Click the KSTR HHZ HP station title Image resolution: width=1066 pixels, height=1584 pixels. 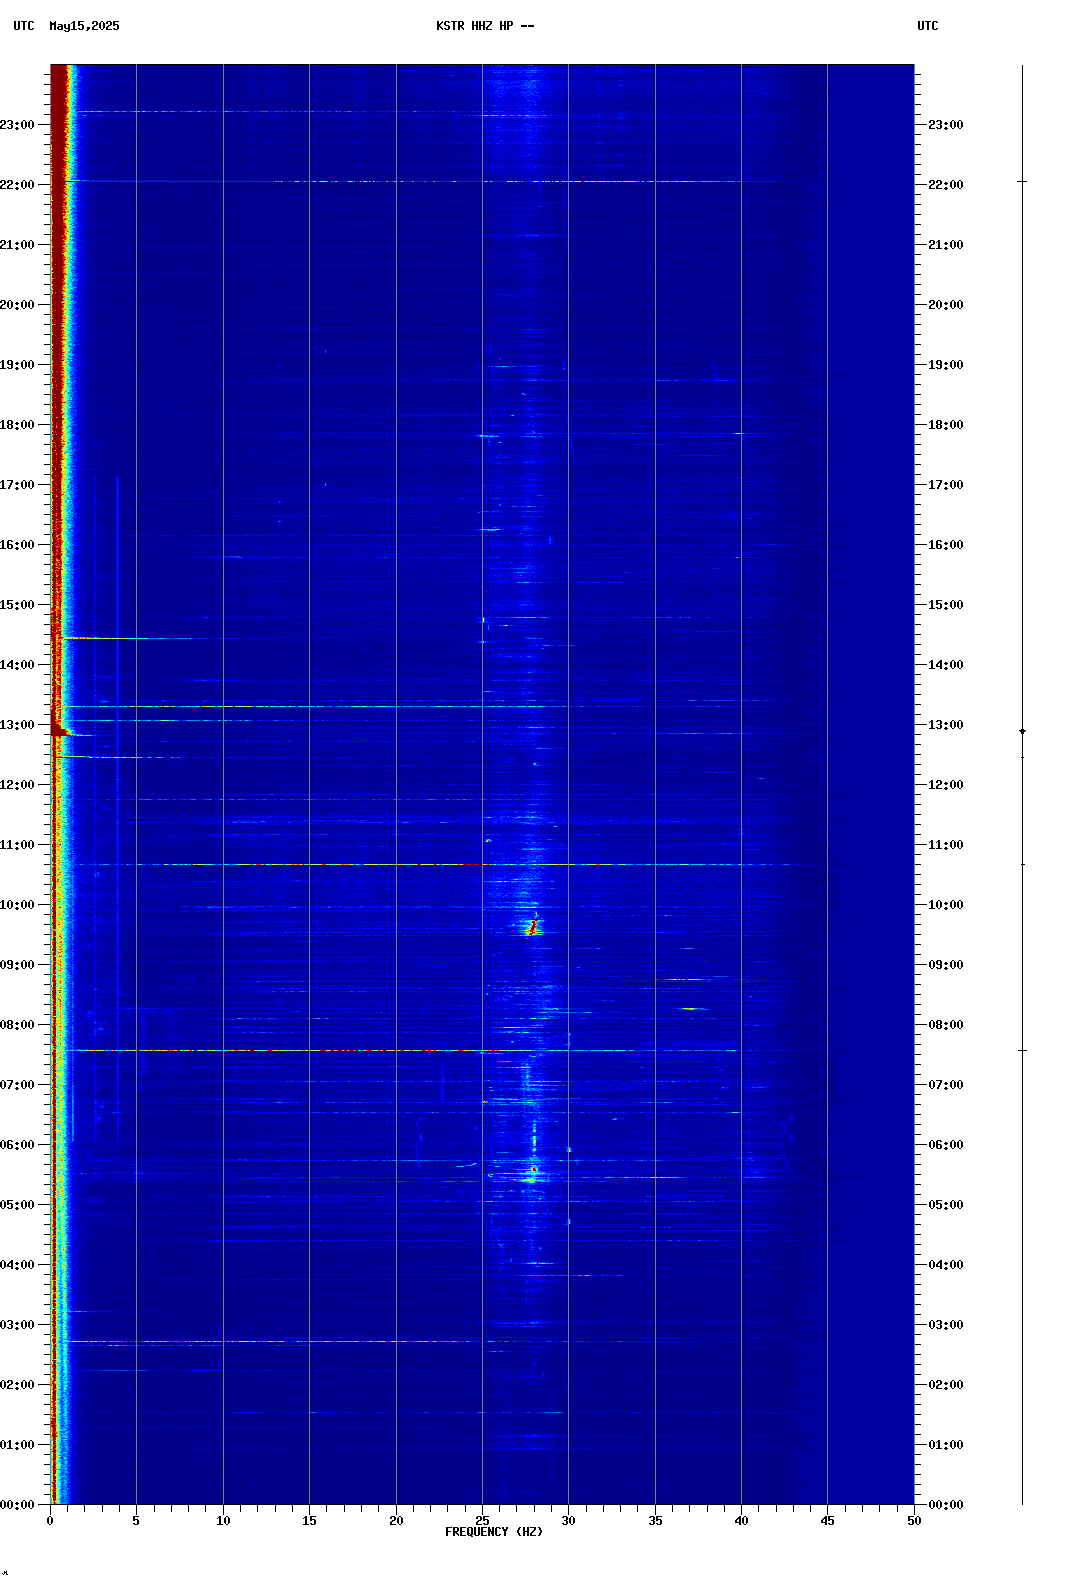coord(485,26)
